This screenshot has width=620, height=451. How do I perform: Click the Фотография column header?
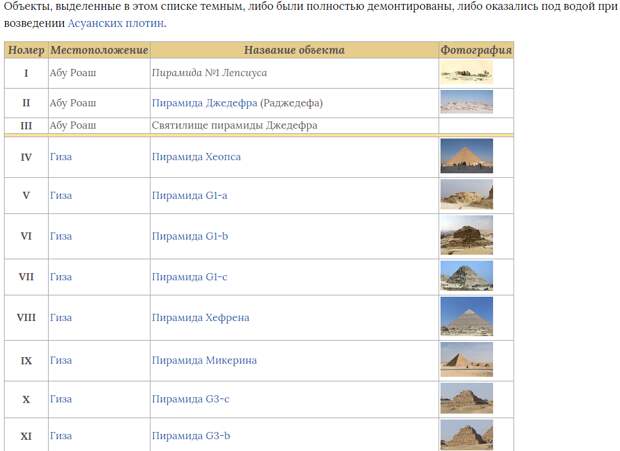(x=476, y=50)
